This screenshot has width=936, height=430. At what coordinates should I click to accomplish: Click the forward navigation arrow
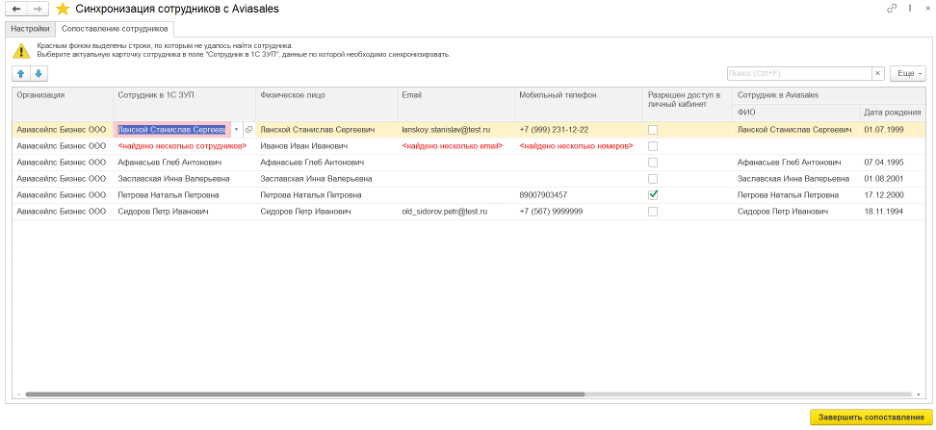(37, 9)
